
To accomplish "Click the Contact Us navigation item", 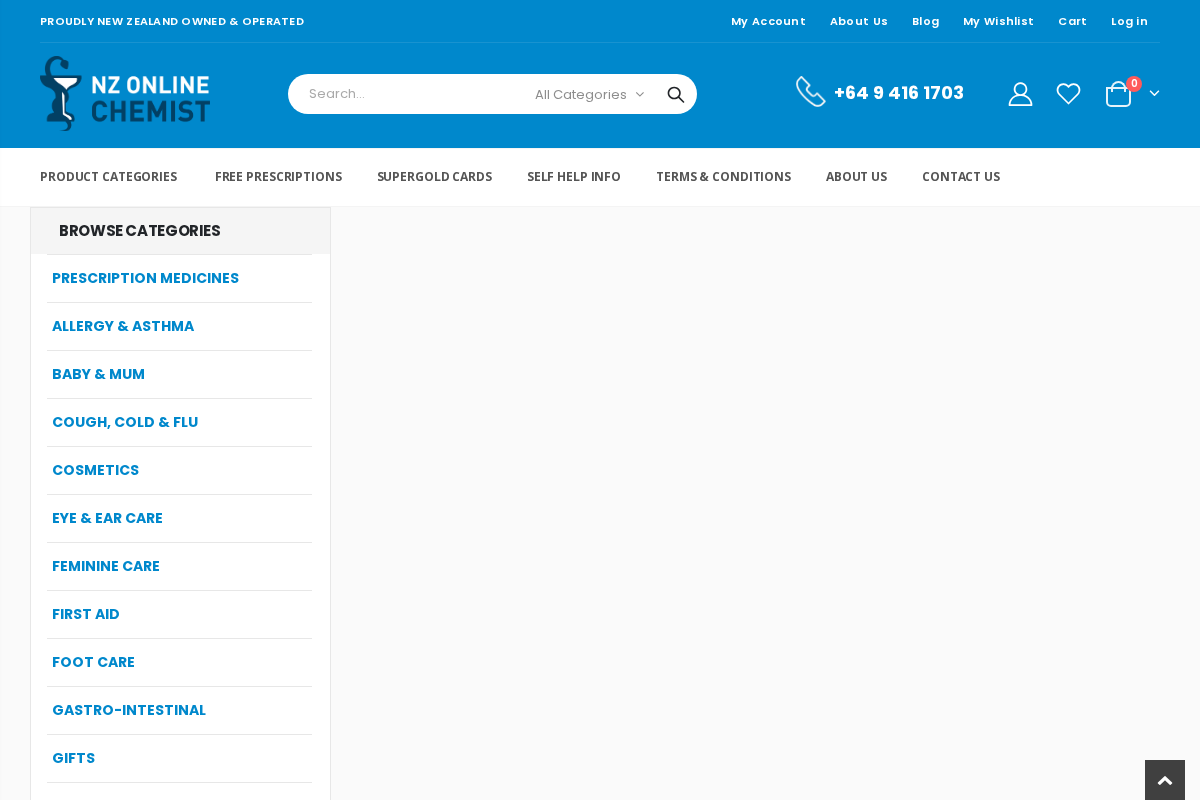I will pos(961,175).
